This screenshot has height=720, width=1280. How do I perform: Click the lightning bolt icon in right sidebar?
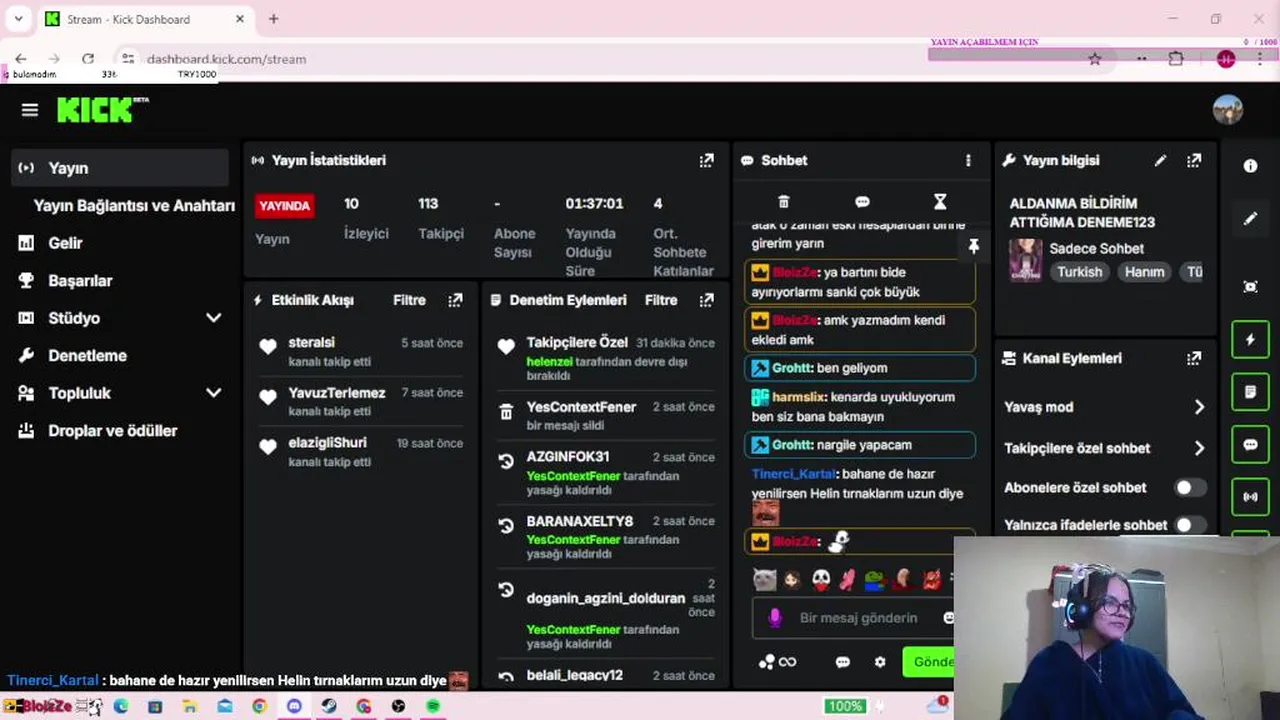pyautogui.click(x=1250, y=340)
